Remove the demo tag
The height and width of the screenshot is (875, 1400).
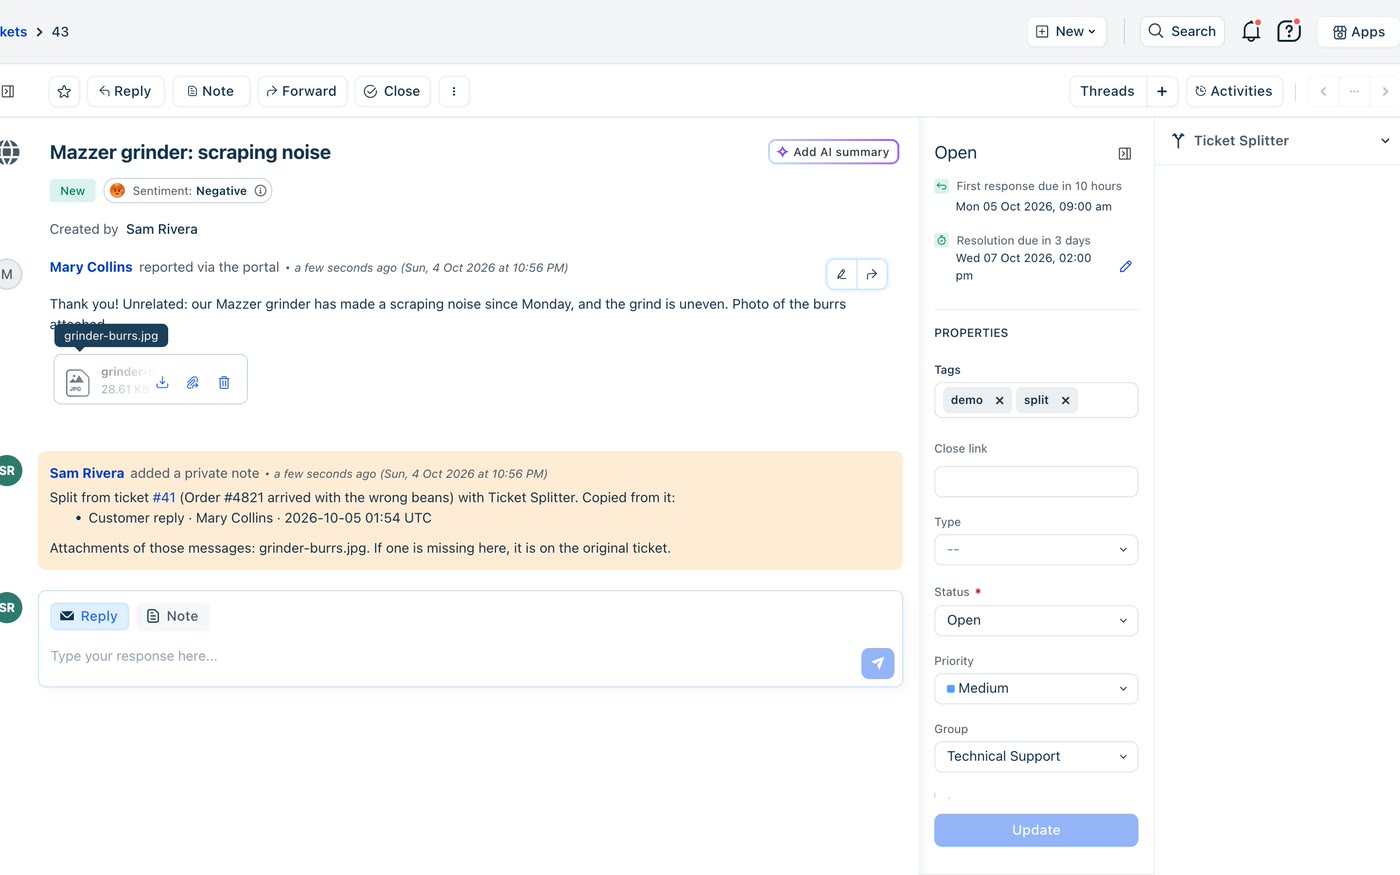coord(999,400)
